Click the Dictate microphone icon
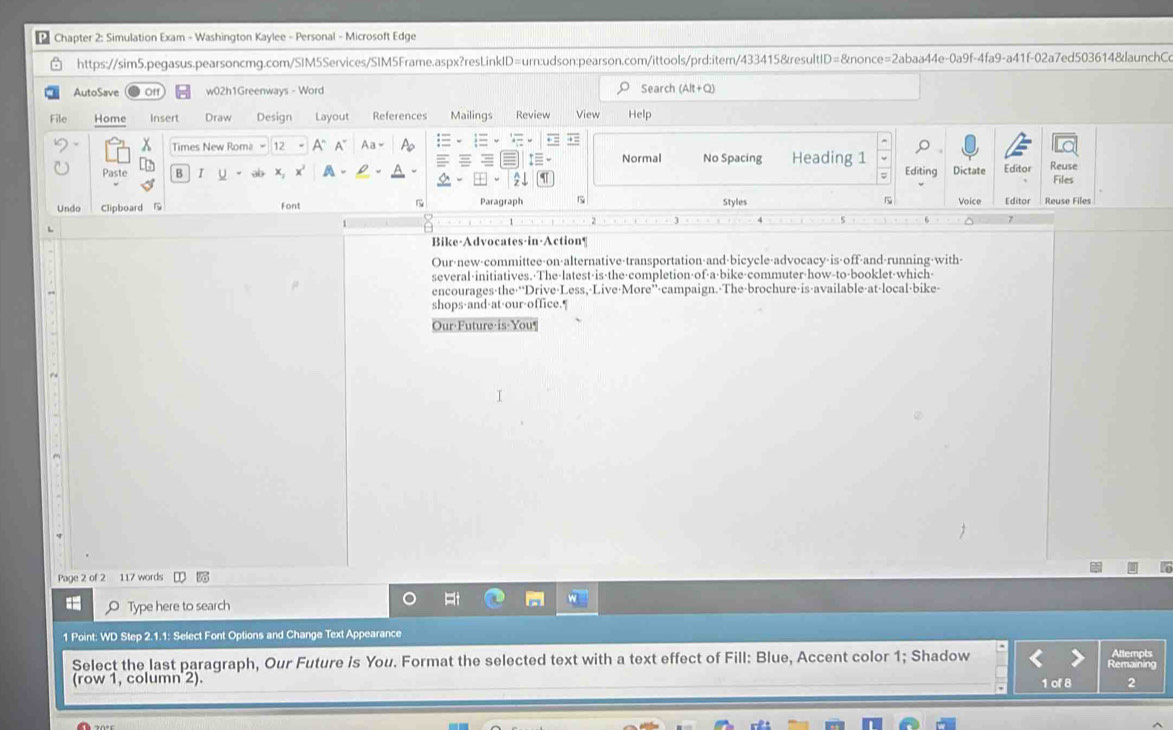 click(x=968, y=148)
